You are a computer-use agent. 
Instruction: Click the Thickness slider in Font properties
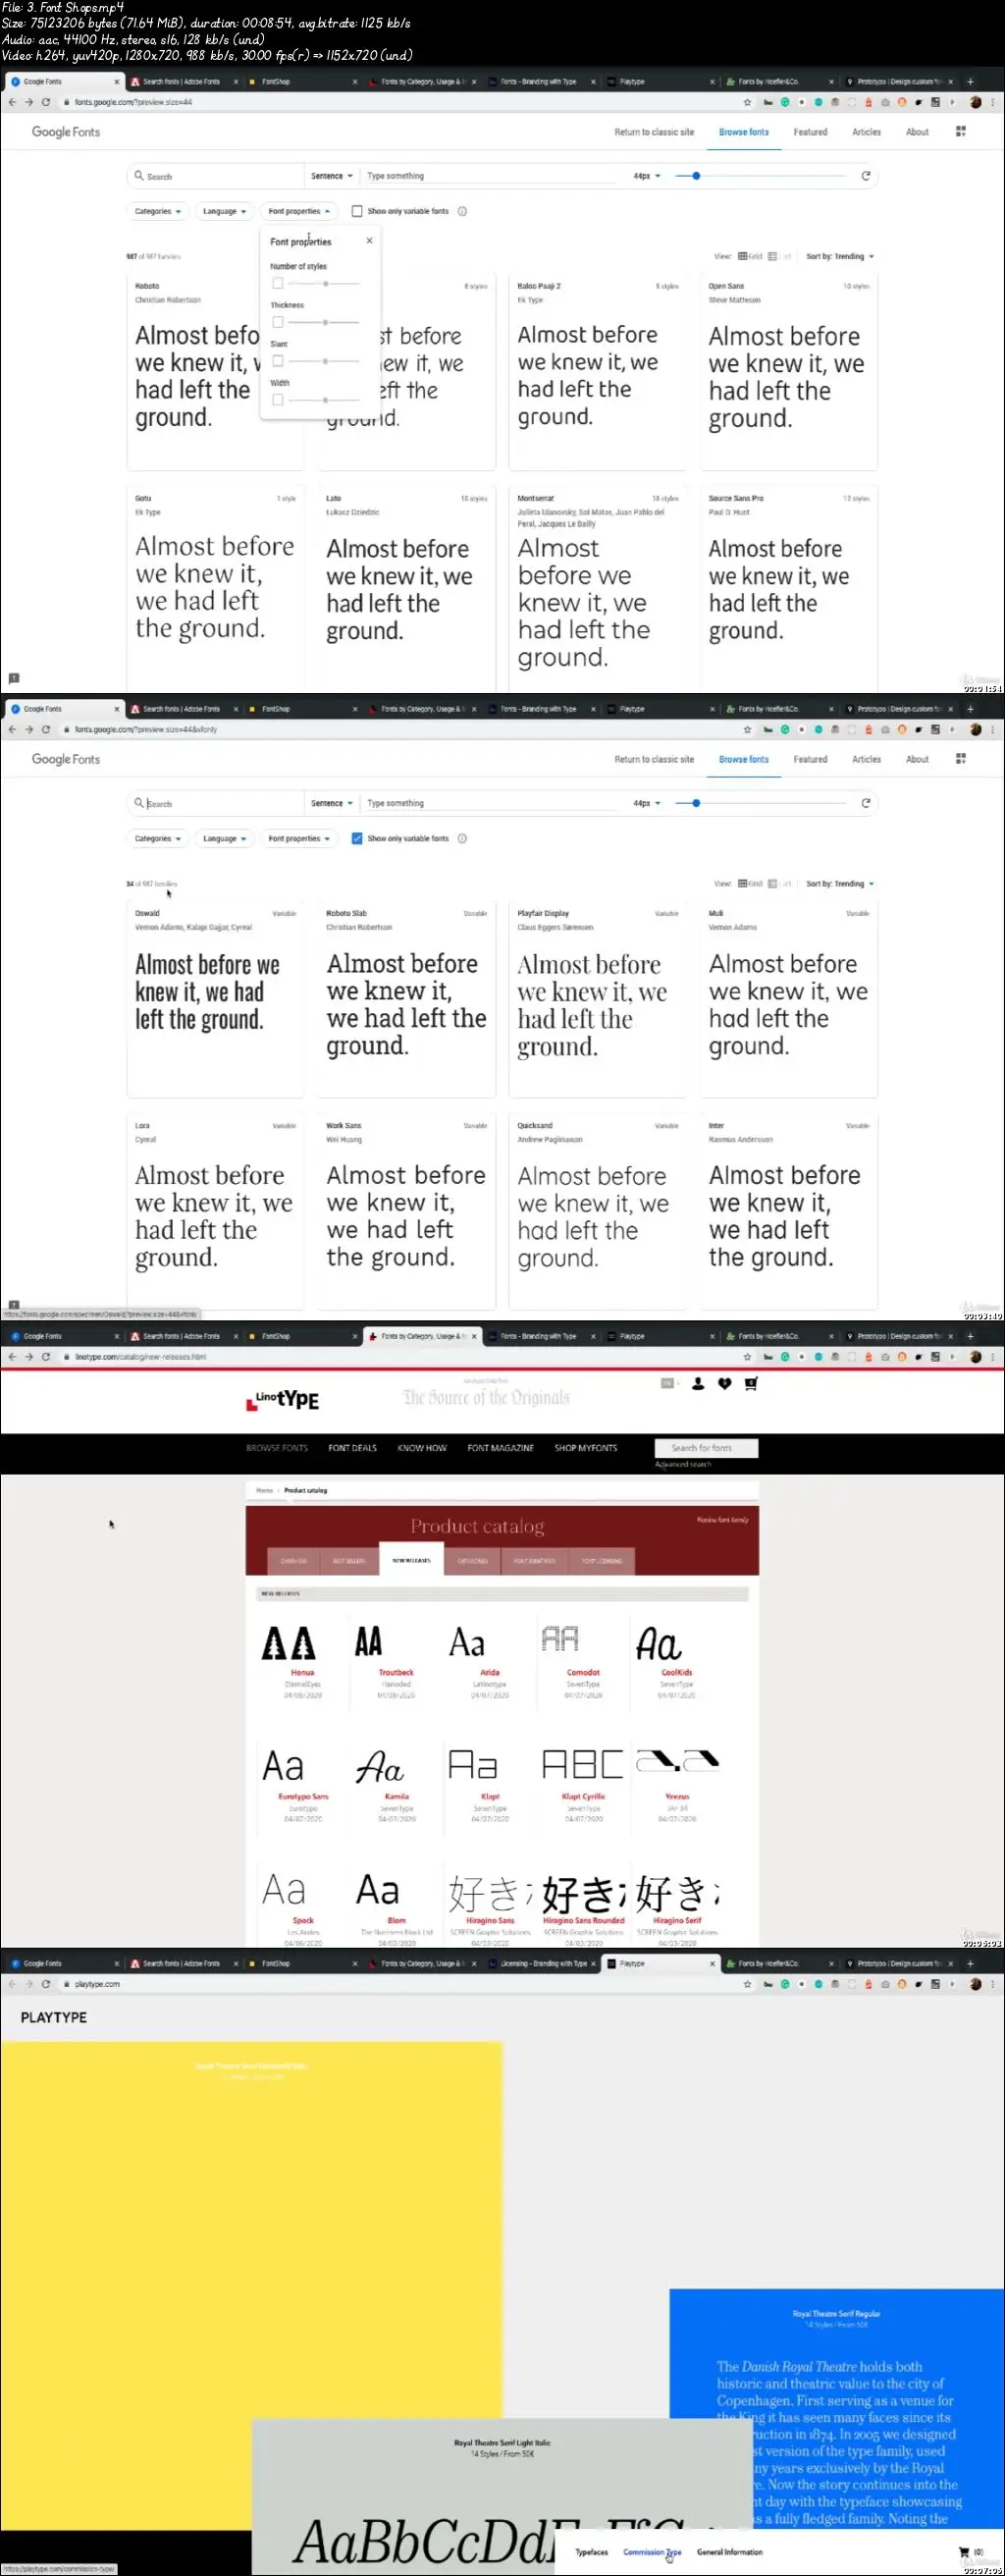(324, 322)
